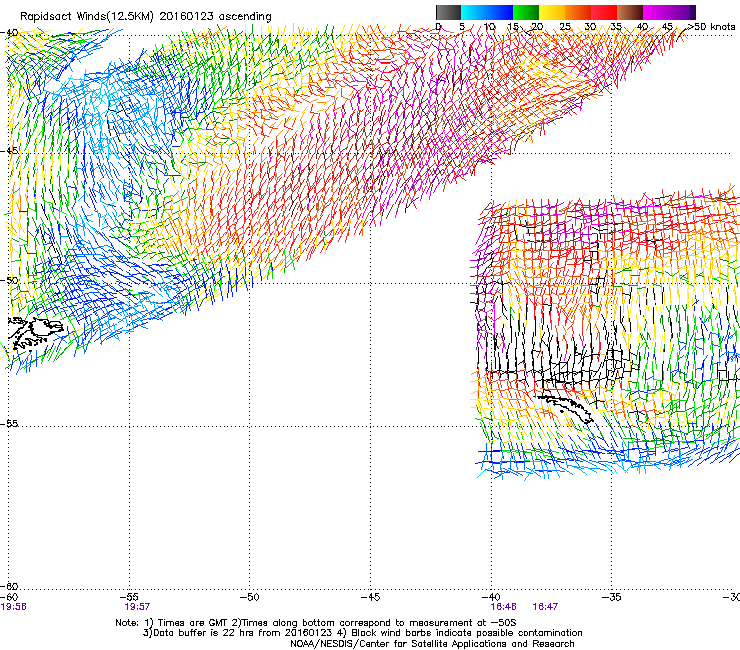Click the gray 0-5 knots color segment
Viewport: 740px width, 650px height.
449,12
